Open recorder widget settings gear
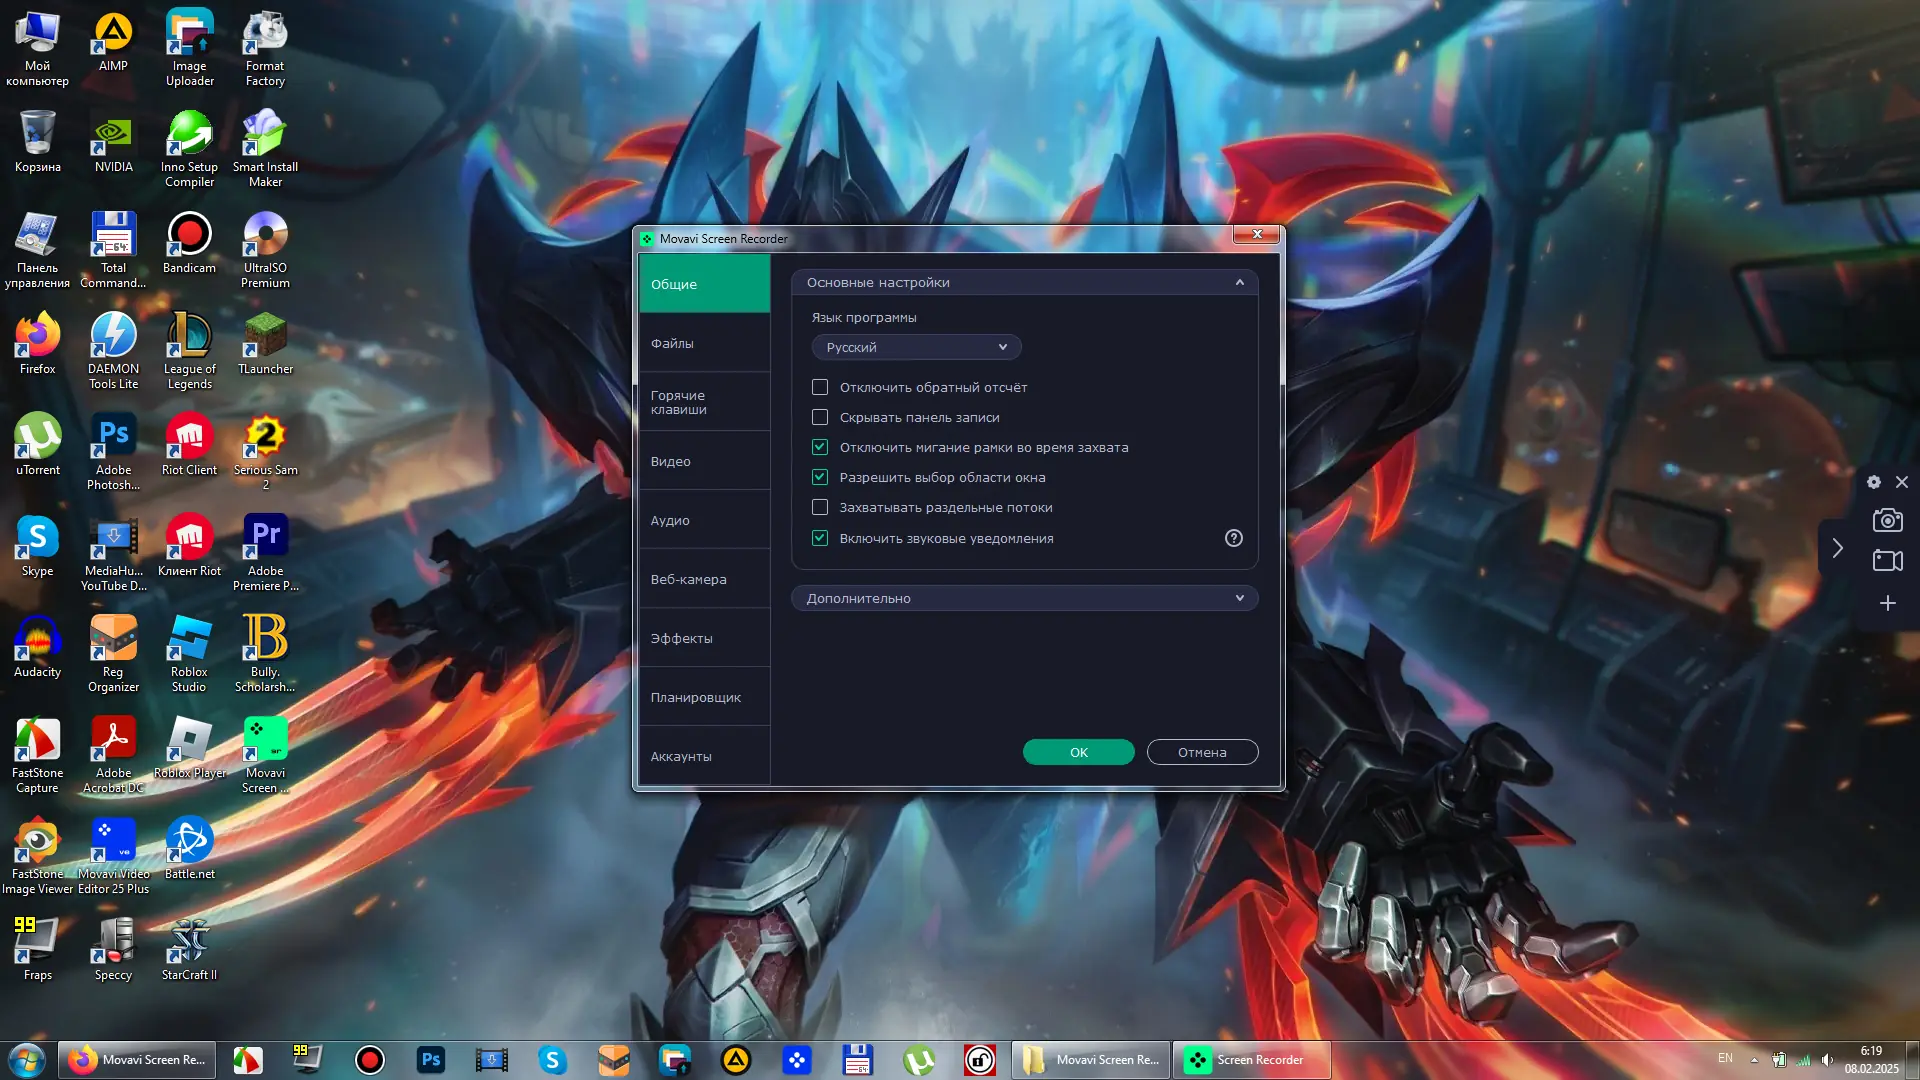Viewport: 1920px width, 1080px height. 1873,482
